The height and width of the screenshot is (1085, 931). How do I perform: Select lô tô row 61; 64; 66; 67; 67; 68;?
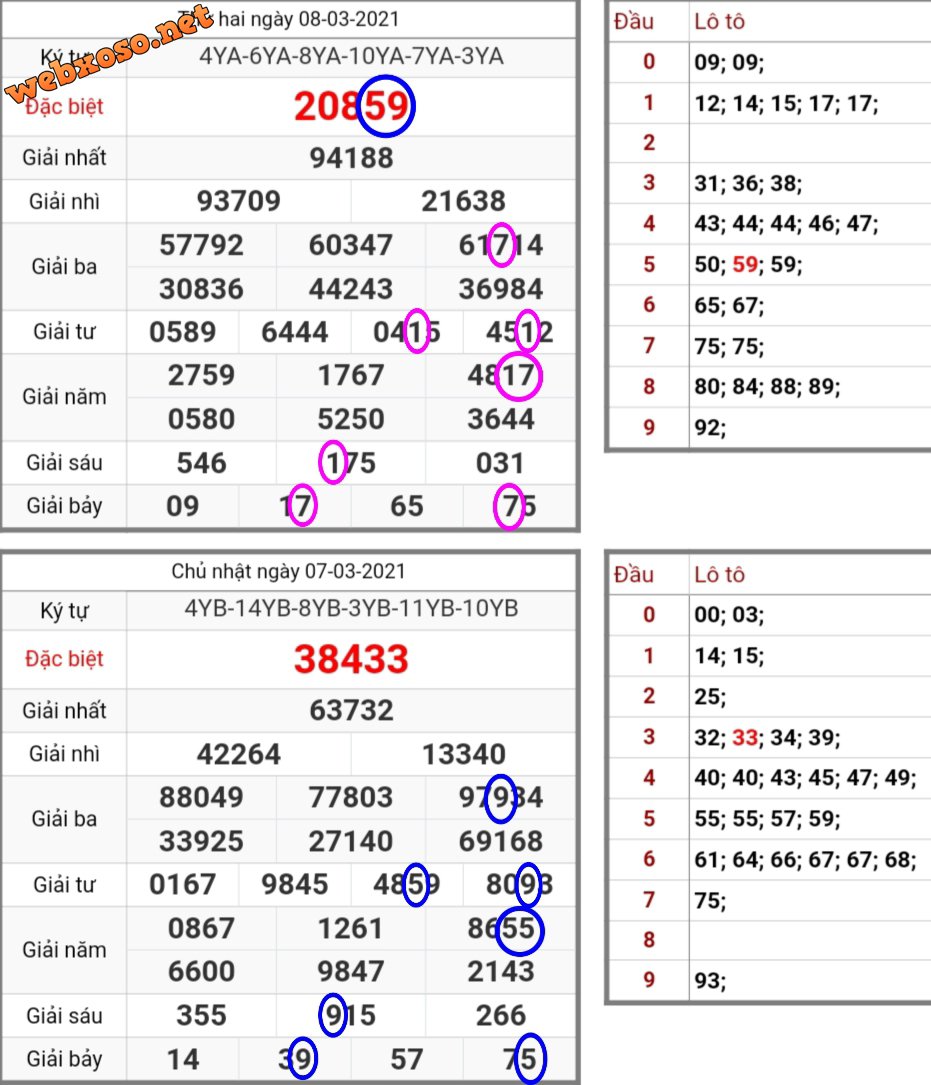click(806, 859)
